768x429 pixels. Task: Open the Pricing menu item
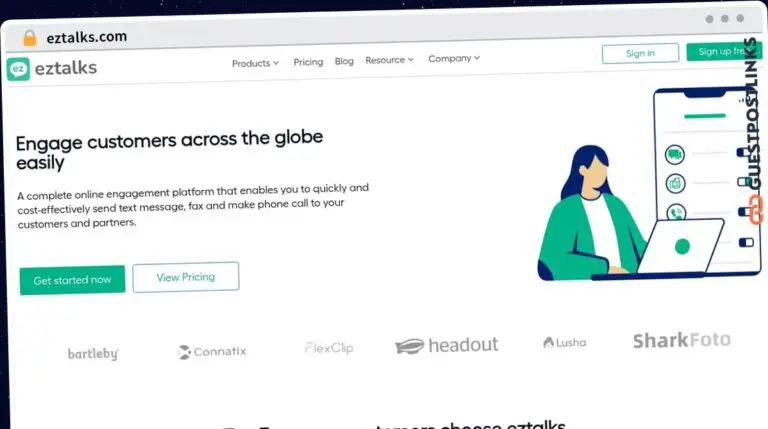[x=308, y=62]
